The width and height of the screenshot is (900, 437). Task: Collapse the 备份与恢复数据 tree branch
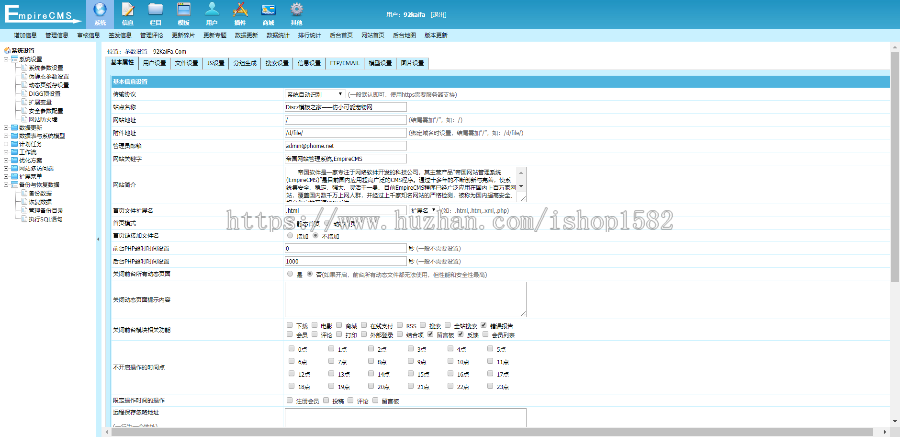[x=6, y=184]
